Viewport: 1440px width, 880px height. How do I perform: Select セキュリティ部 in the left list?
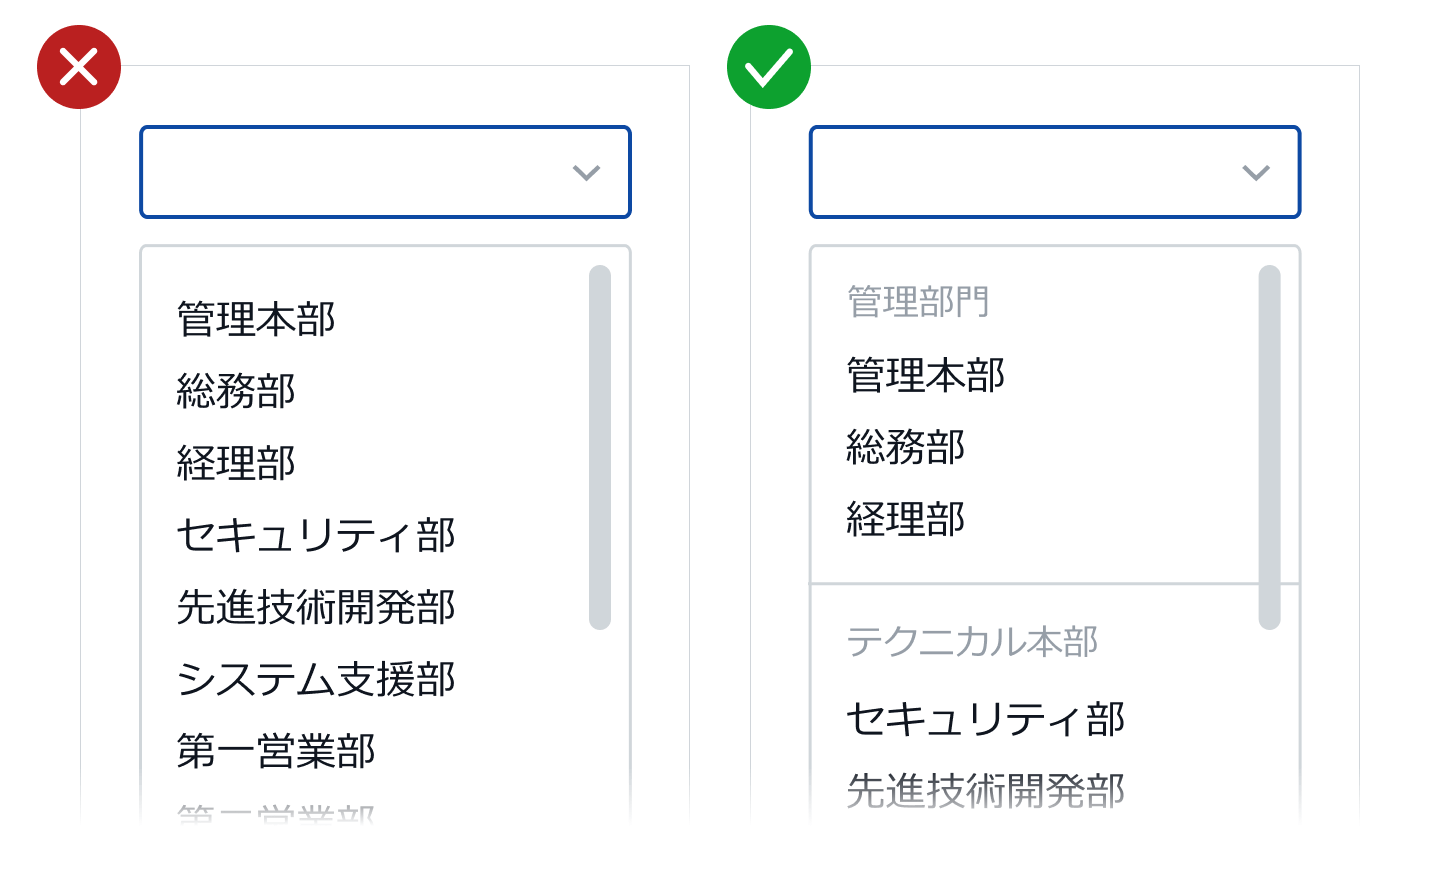(x=316, y=535)
